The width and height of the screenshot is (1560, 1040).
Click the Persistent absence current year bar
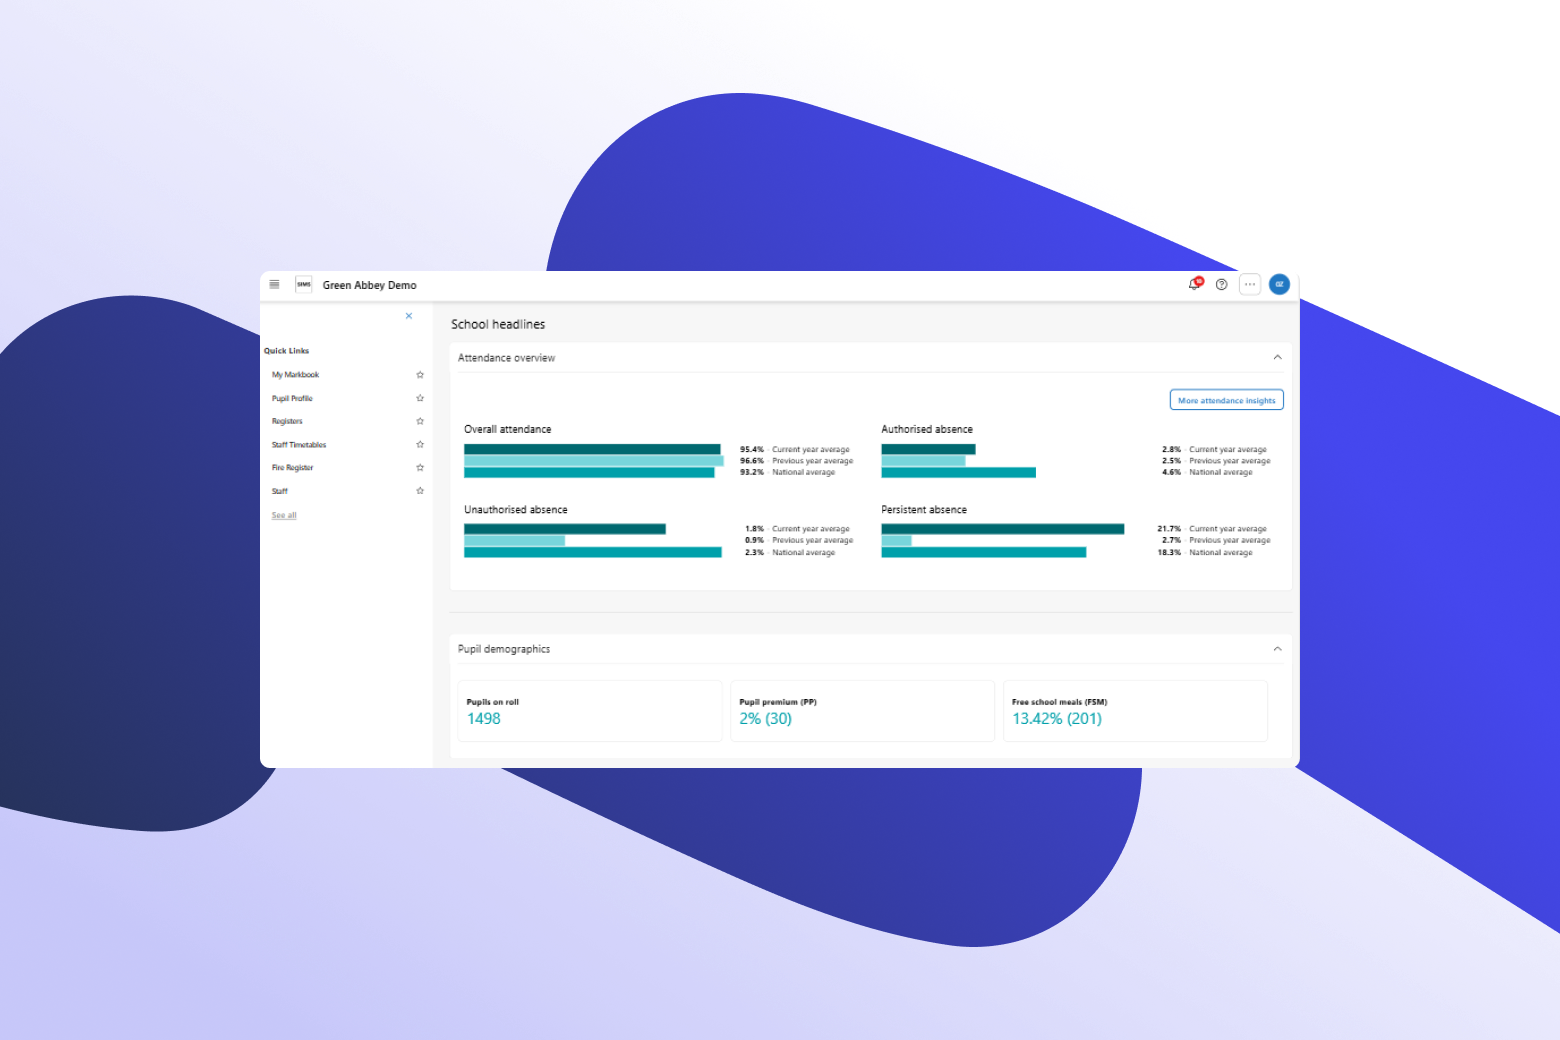1002,529
